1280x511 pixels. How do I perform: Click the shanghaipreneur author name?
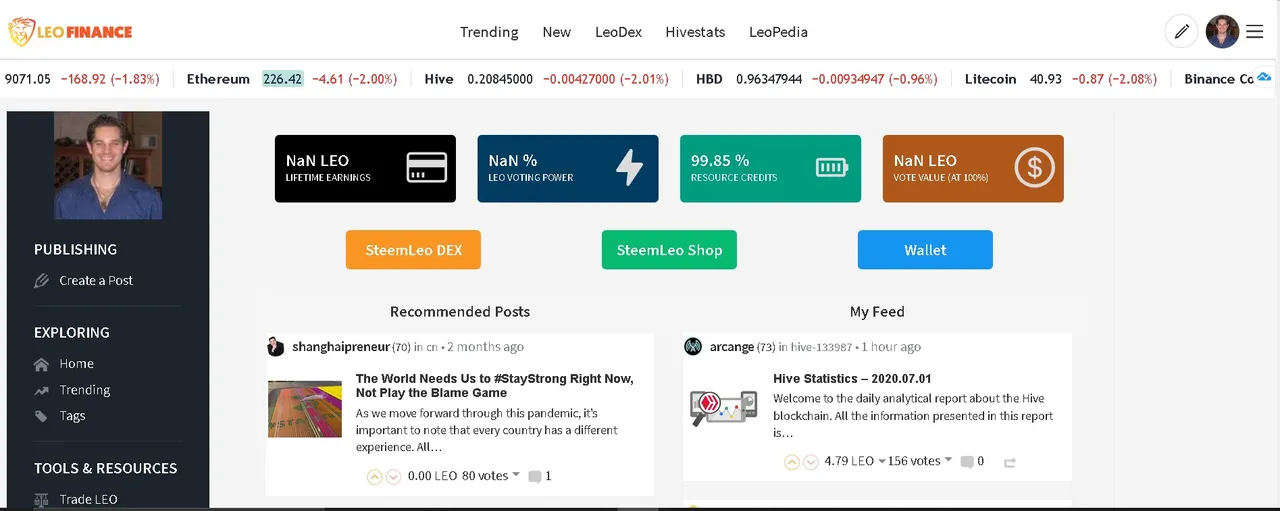(340, 347)
